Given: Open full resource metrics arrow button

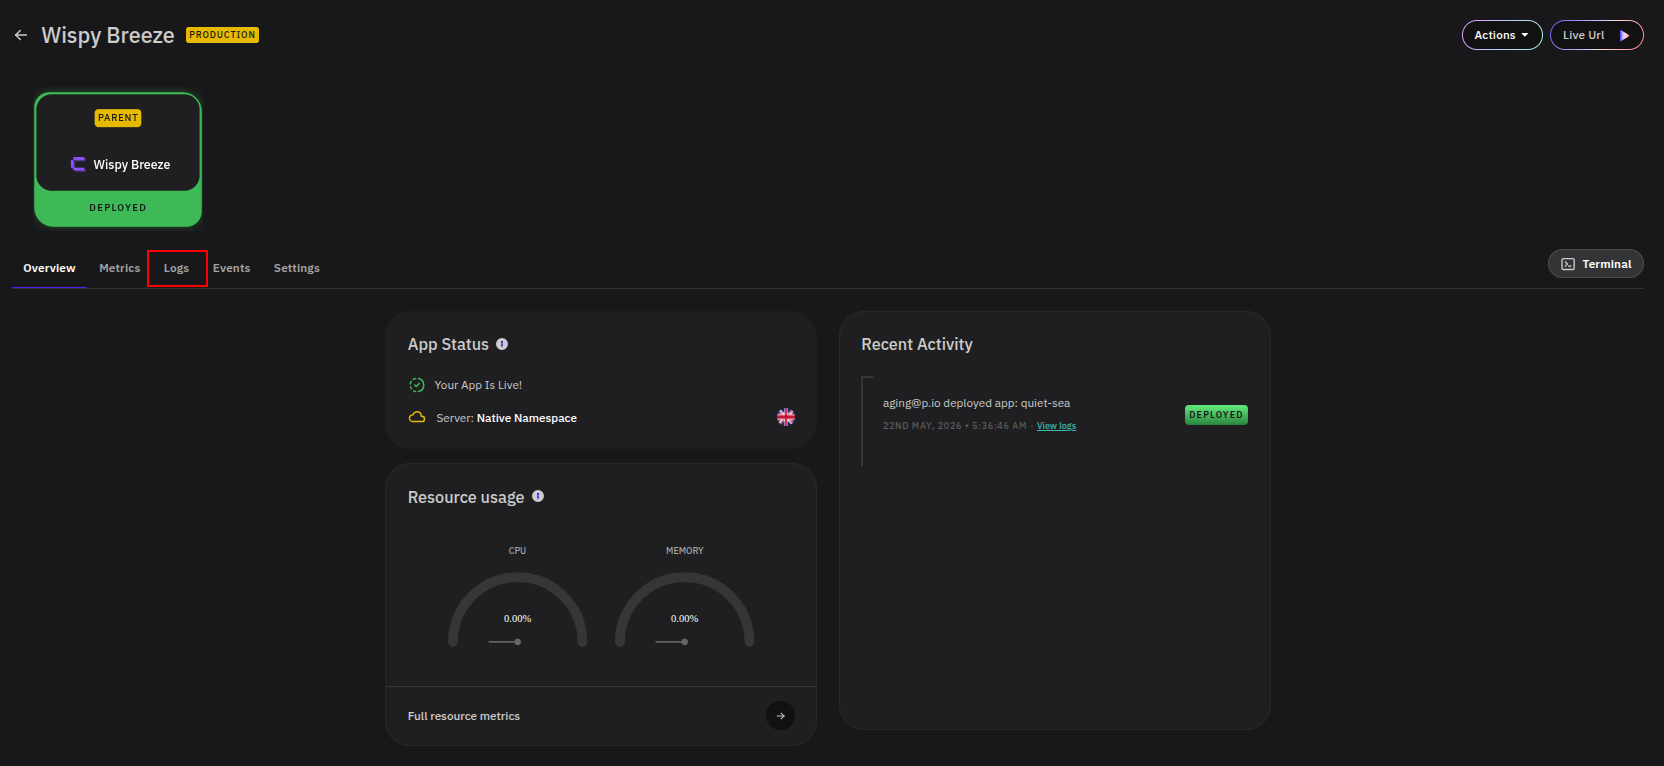Looking at the screenshot, I should coord(780,716).
